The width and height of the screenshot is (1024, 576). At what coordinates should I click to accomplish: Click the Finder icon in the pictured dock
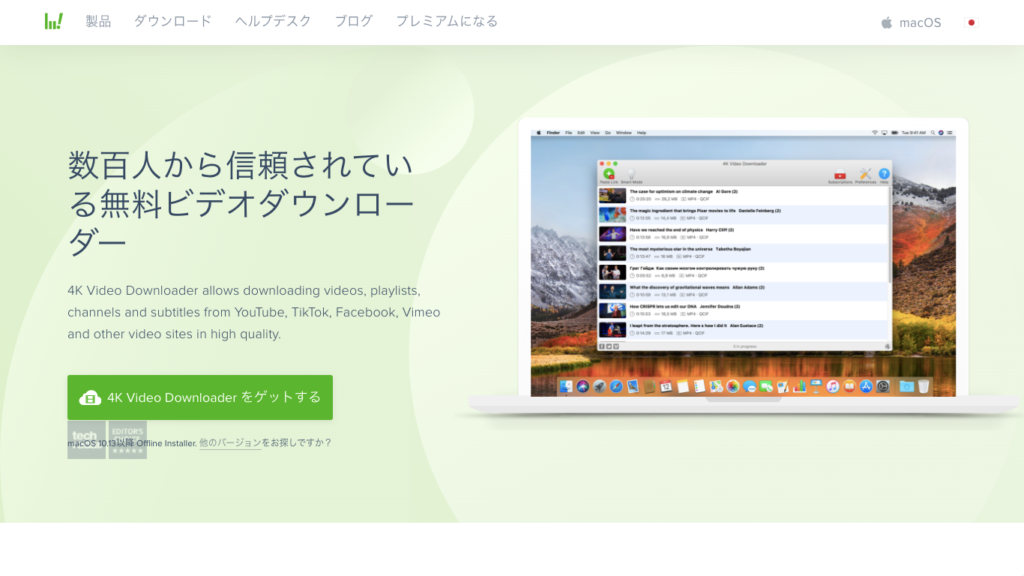tap(566, 387)
